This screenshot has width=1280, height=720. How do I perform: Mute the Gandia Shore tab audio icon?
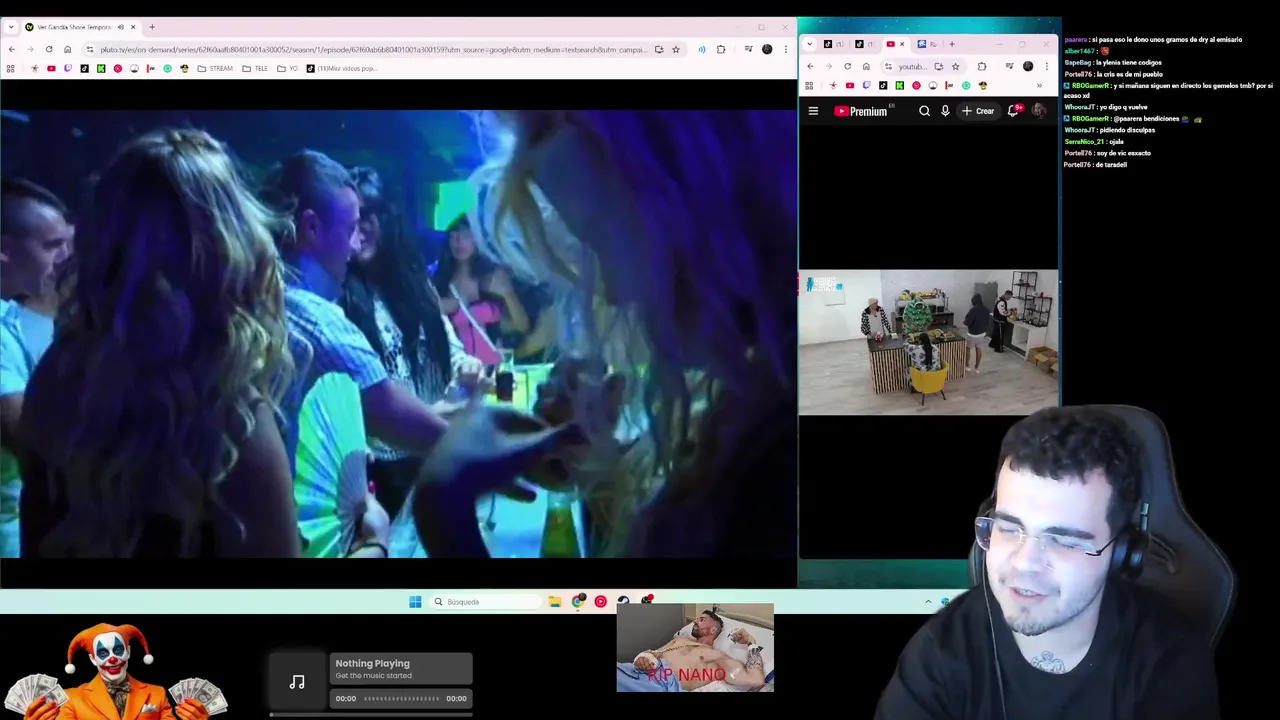[x=121, y=27]
